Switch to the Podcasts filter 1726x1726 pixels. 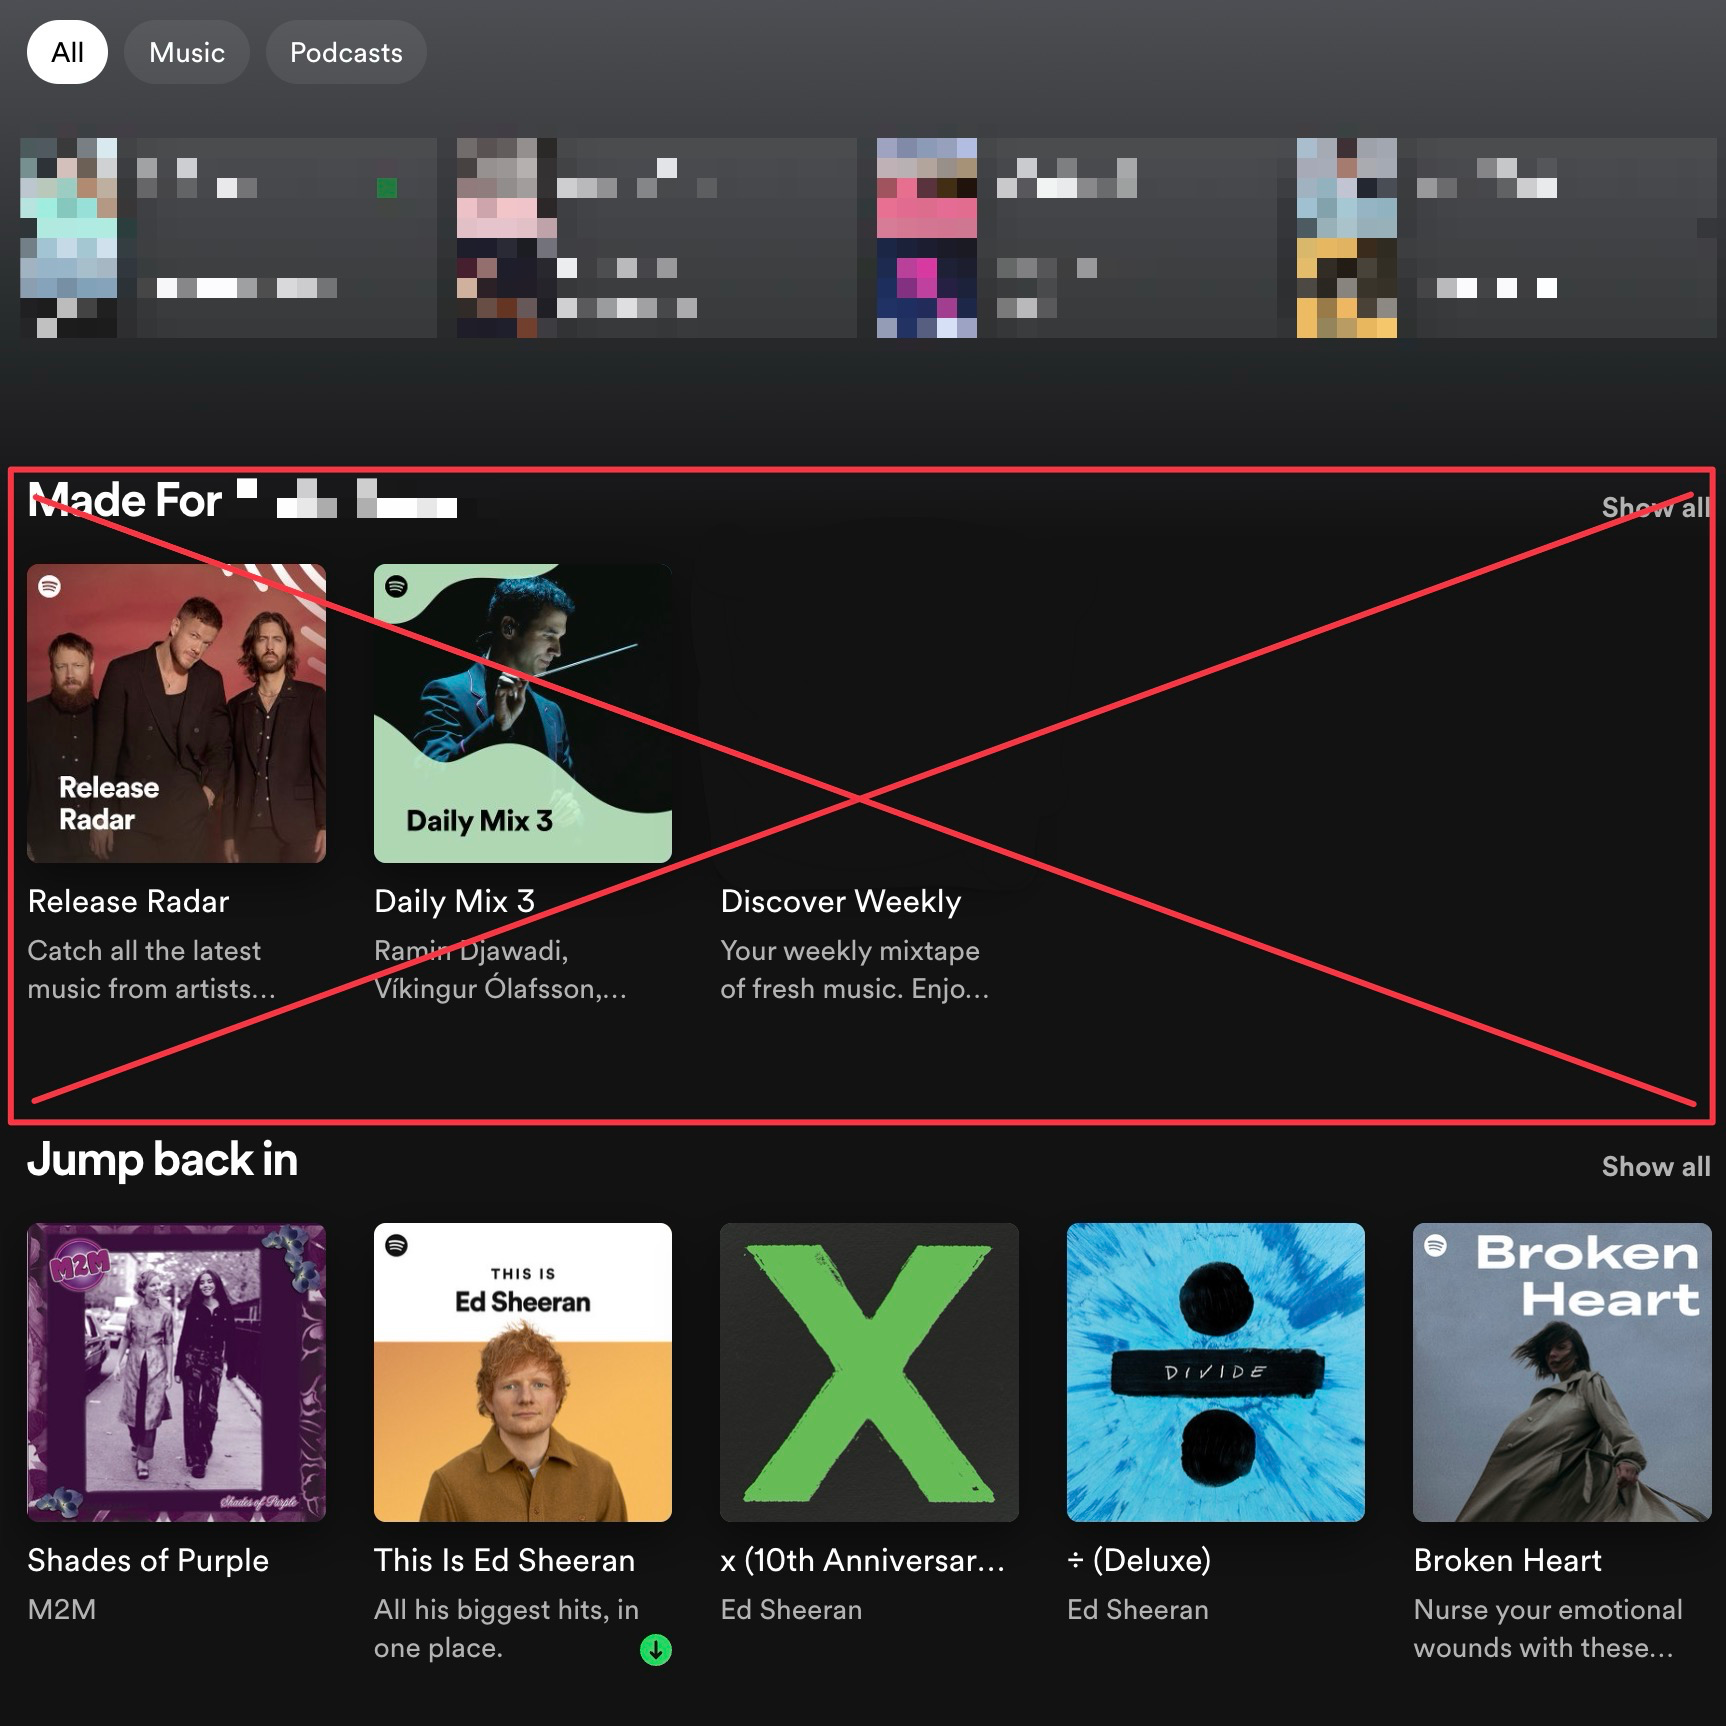(x=346, y=52)
